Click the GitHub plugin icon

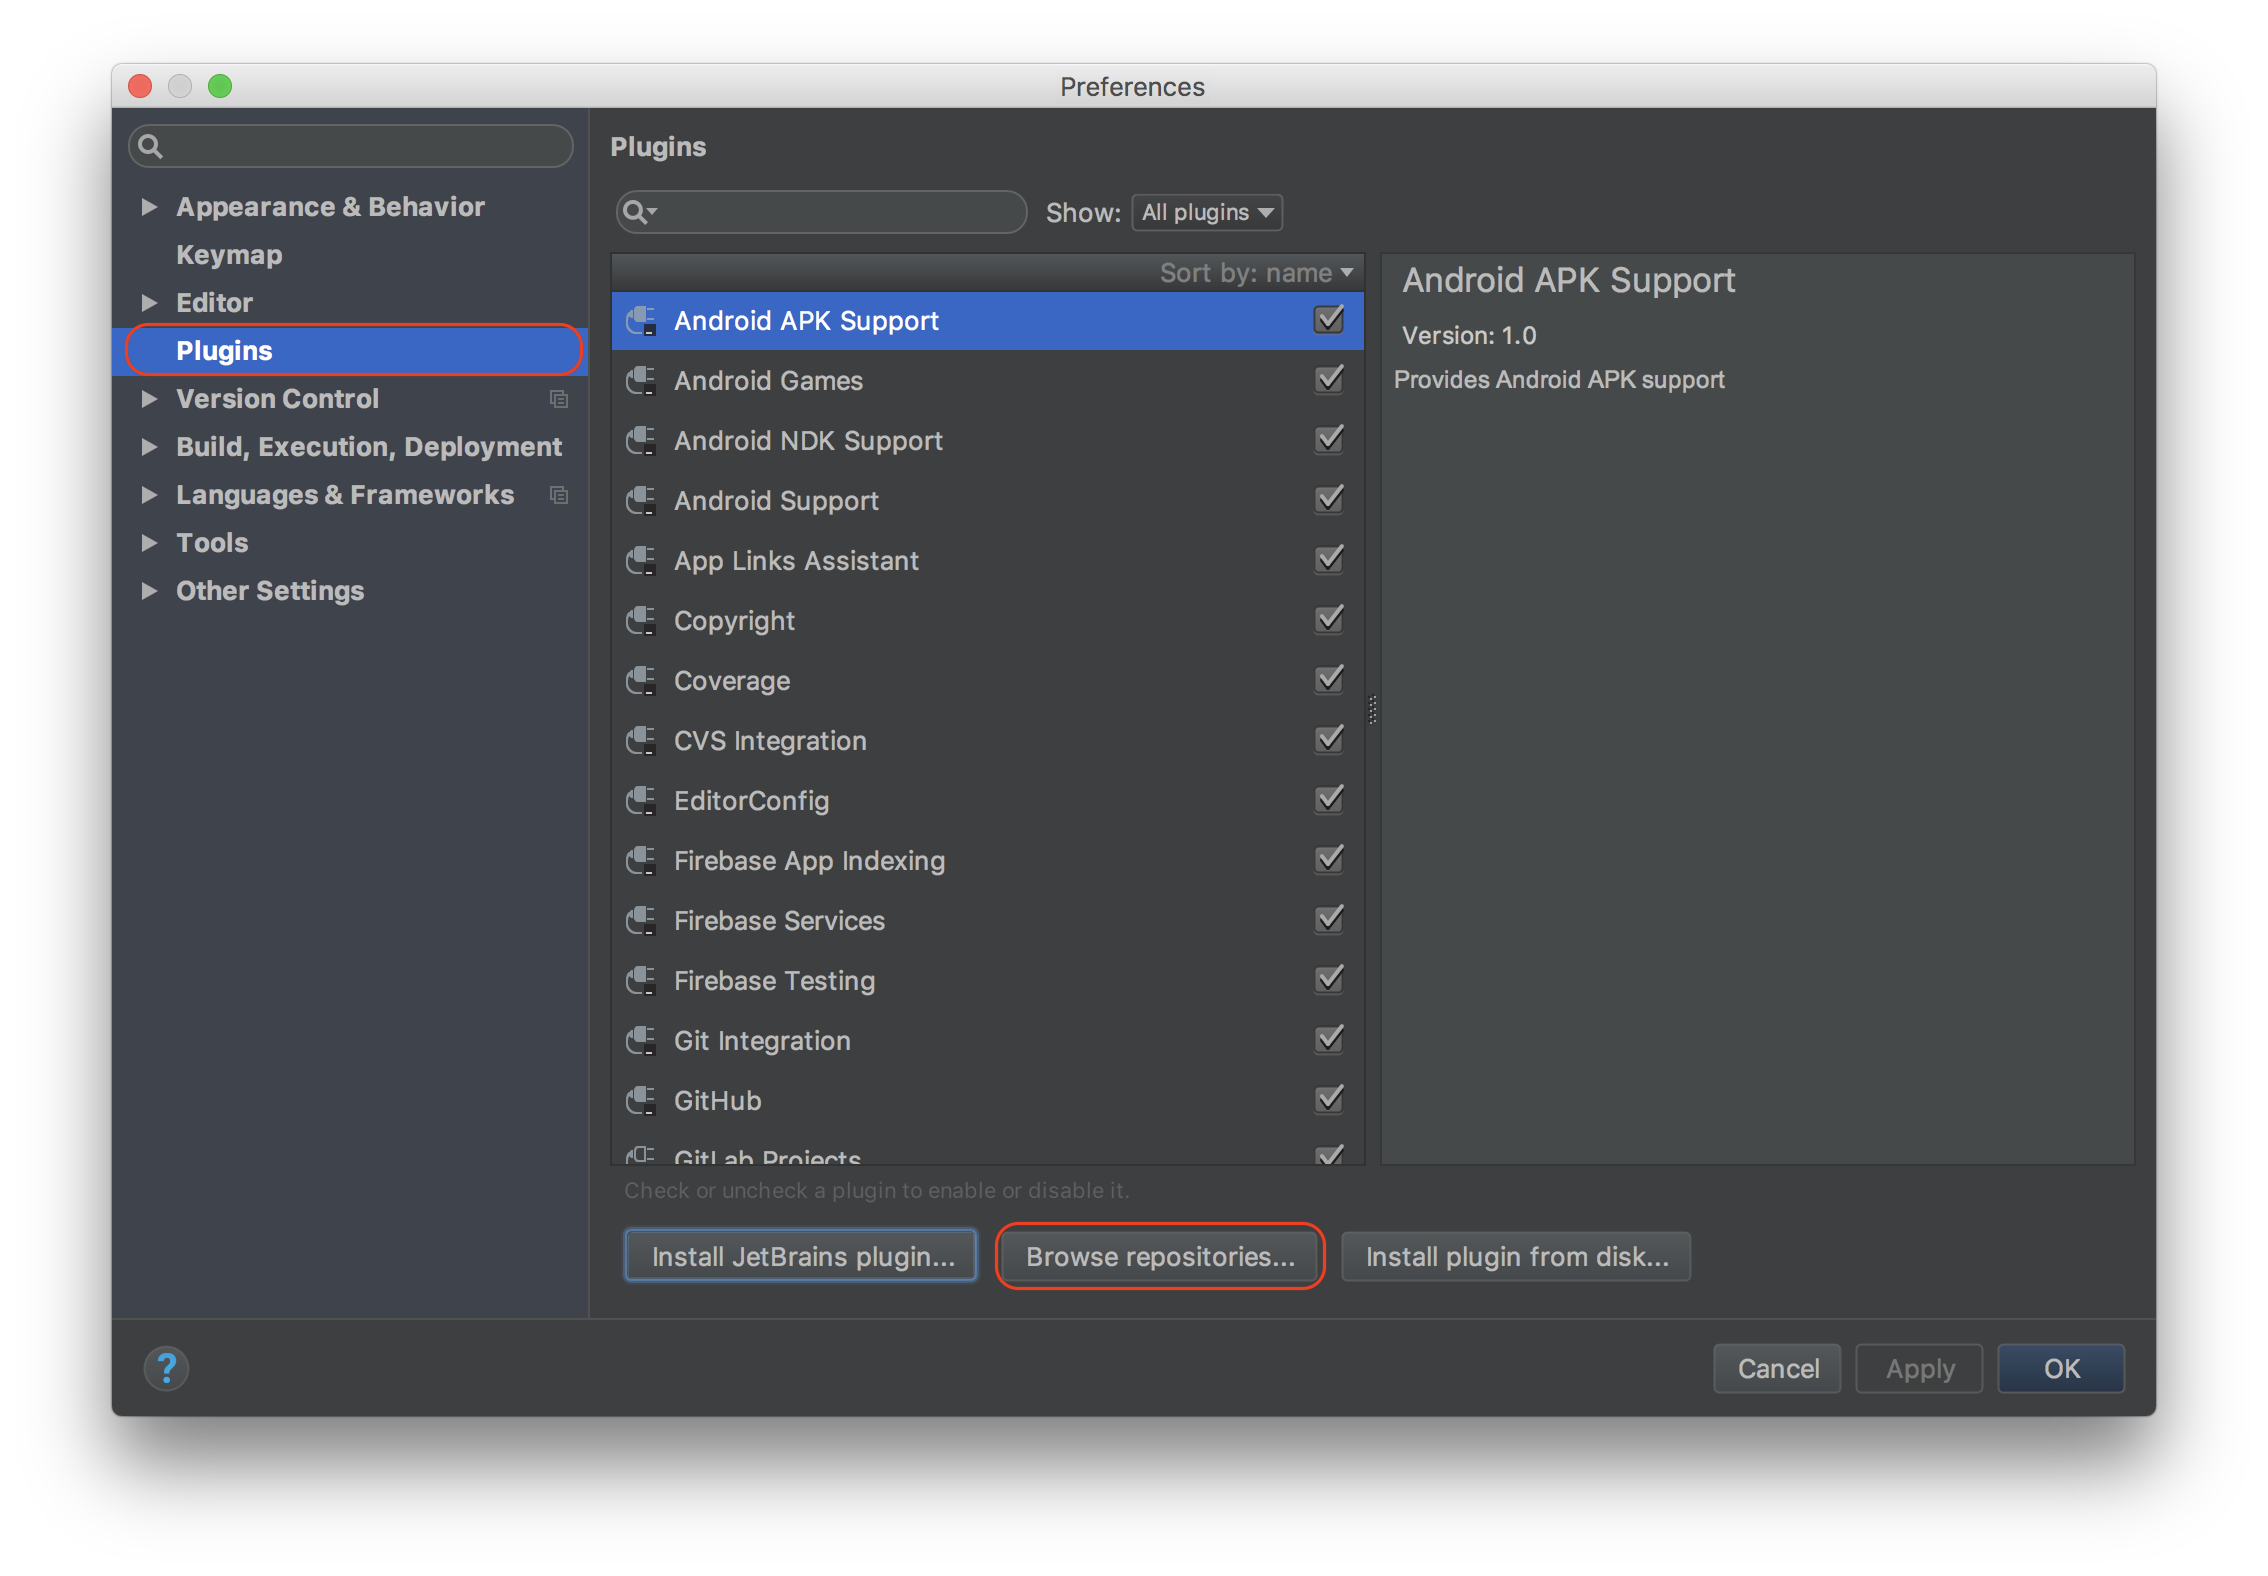click(x=641, y=1100)
